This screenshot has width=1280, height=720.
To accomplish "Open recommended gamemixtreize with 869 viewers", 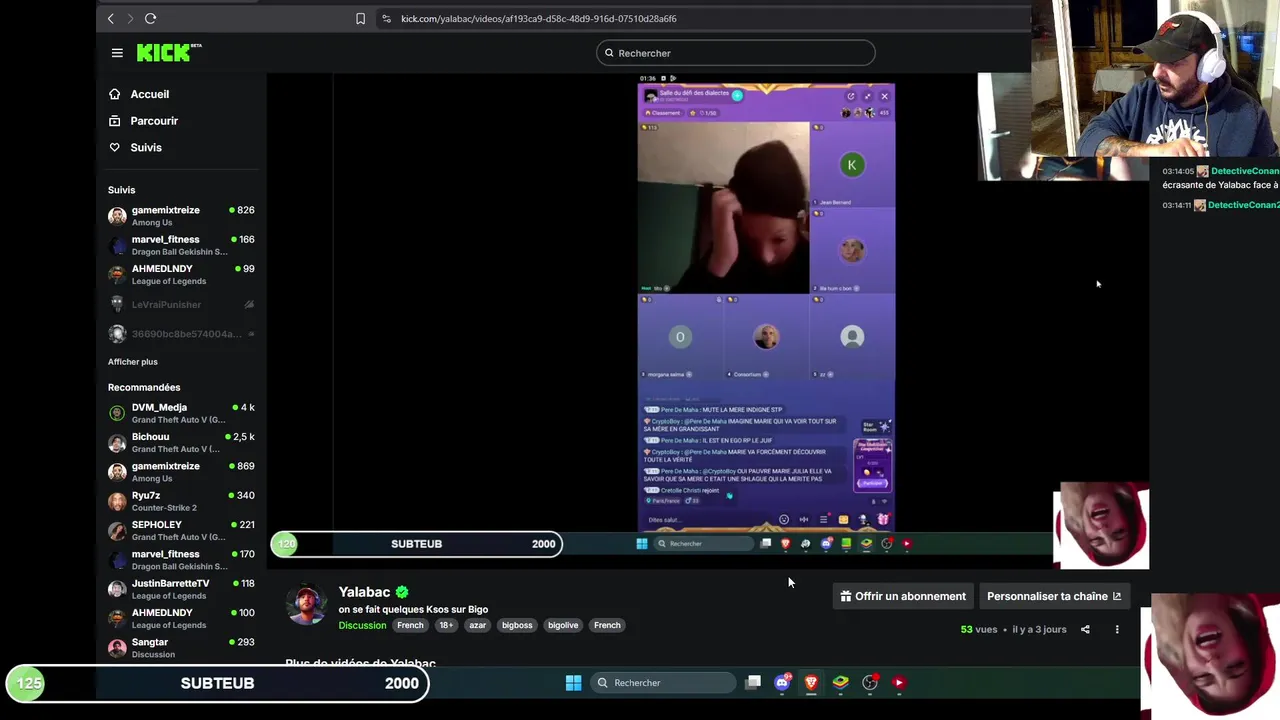I will pos(181,471).
